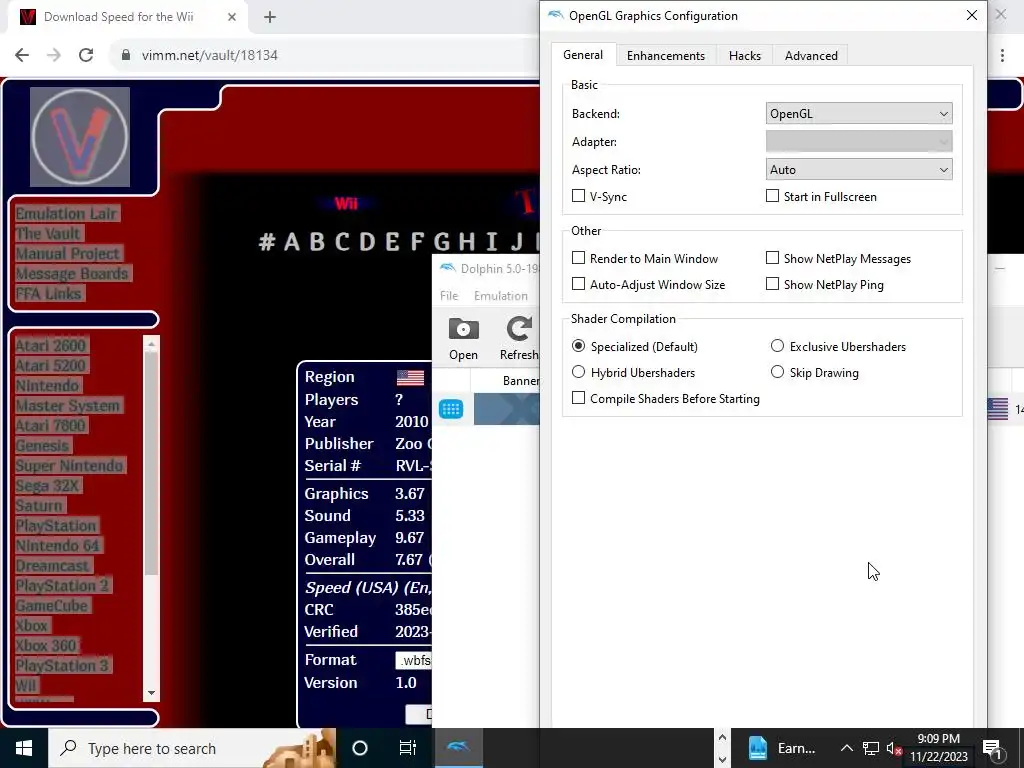The width and height of the screenshot is (1024, 768).
Task: Enable V-Sync checkbox
Action: tap(578, 196)
